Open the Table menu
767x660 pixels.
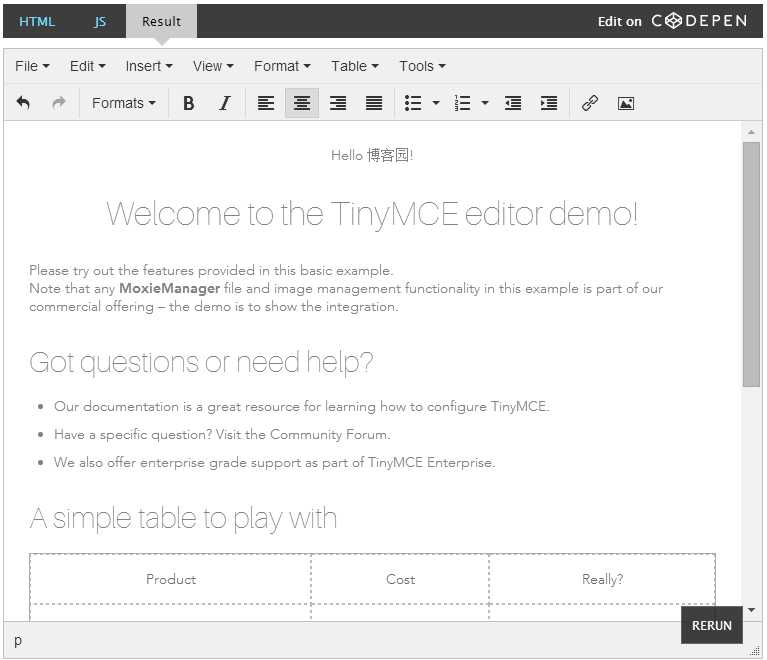point(355,66)
